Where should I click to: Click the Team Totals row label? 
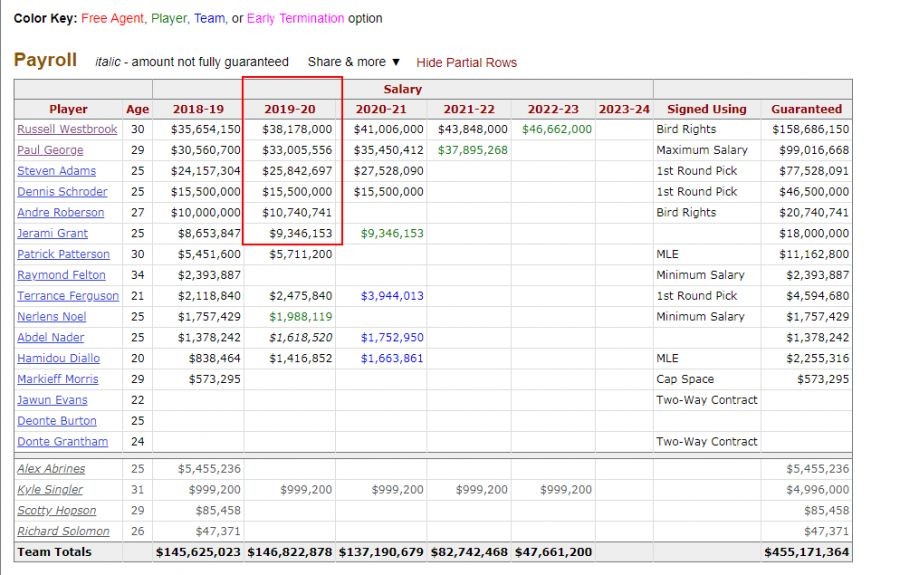54,552
